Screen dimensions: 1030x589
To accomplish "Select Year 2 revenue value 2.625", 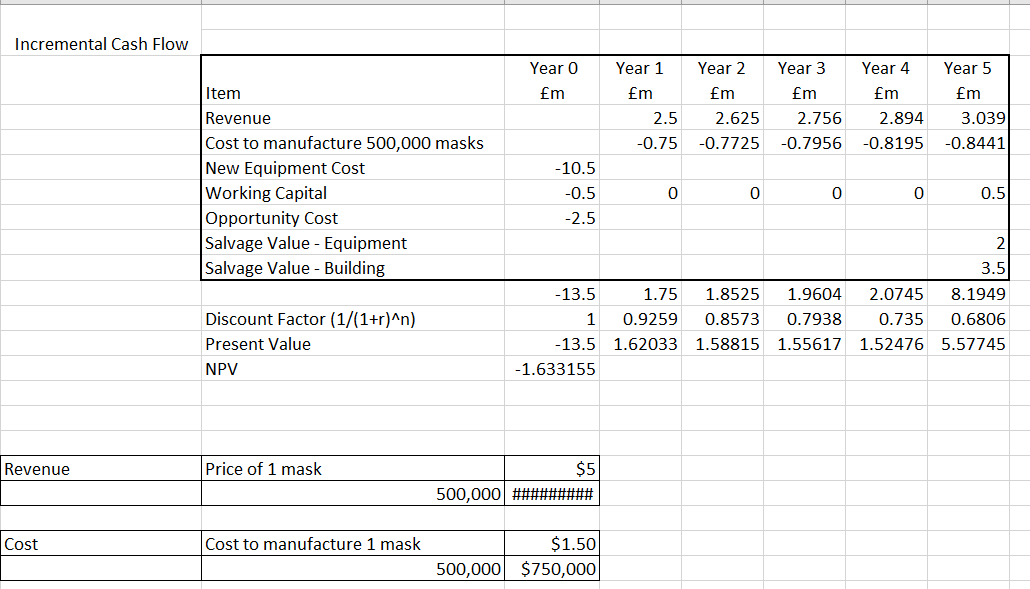I will click(x=723, y=118).
